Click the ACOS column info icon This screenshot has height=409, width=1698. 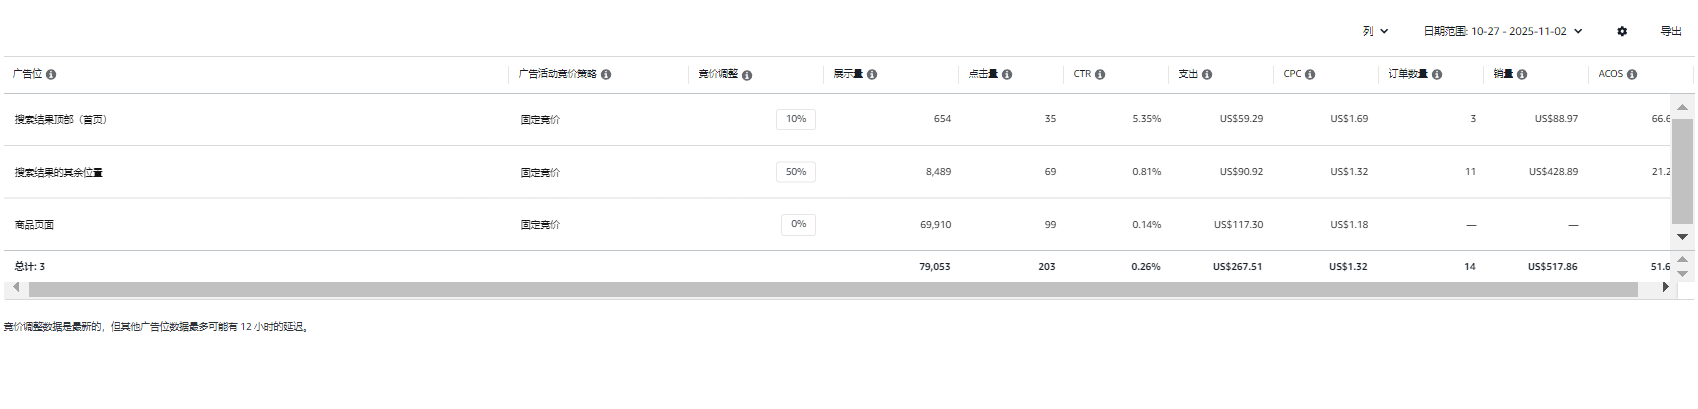click(1632, 75)
